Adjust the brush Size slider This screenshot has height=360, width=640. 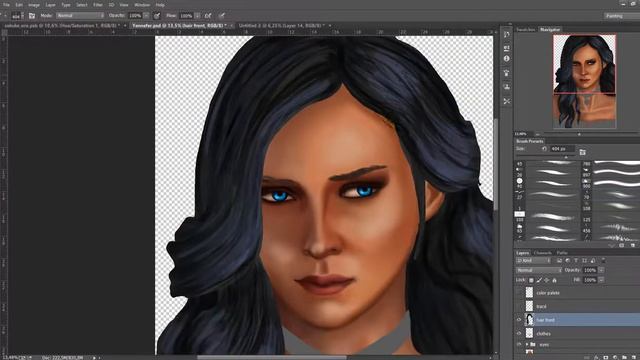[x=566, y=157]
